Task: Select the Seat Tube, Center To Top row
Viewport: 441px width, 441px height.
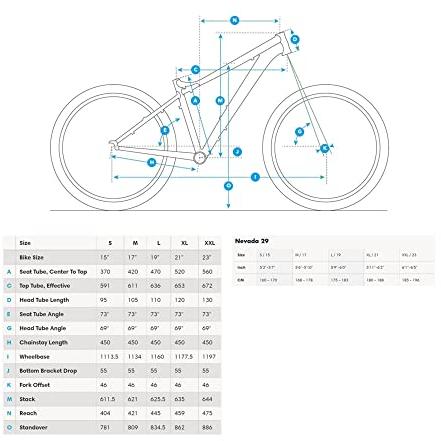Action: (x=112, y=272)
